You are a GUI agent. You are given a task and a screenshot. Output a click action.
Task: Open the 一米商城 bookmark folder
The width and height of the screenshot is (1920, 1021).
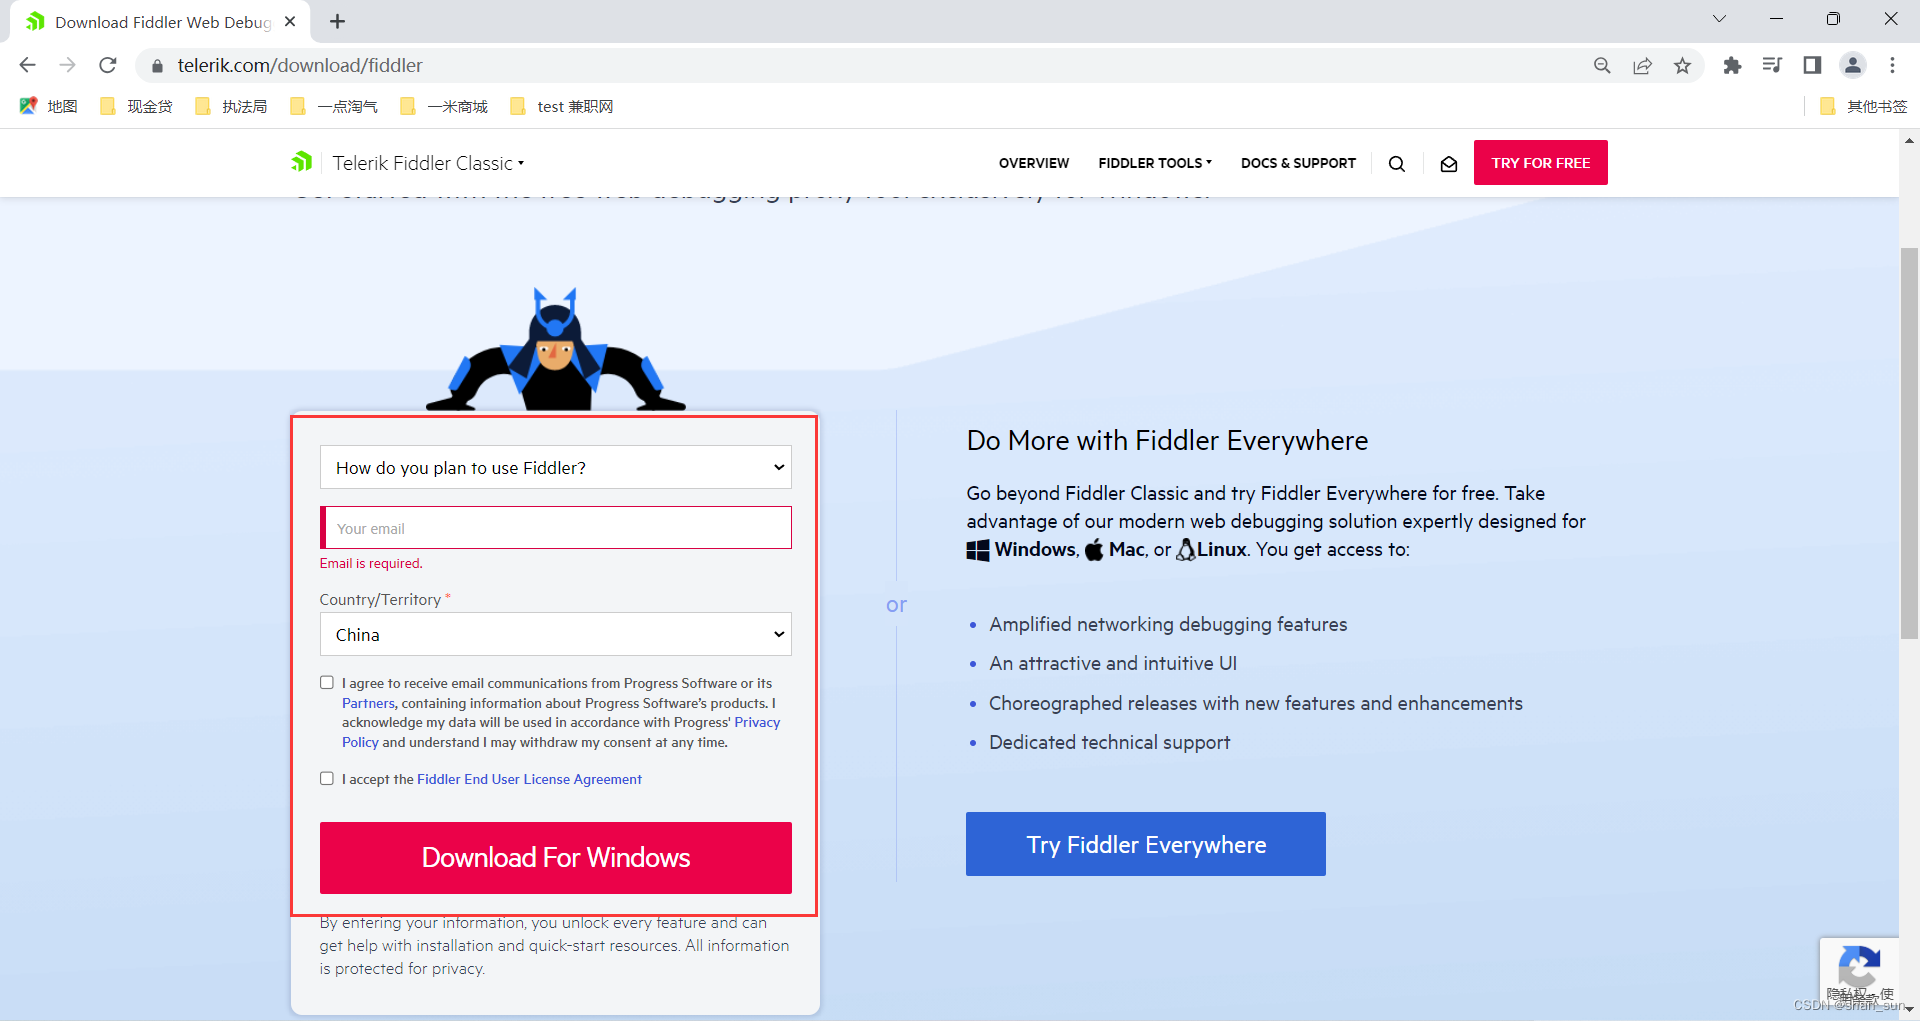coord(444,106)
